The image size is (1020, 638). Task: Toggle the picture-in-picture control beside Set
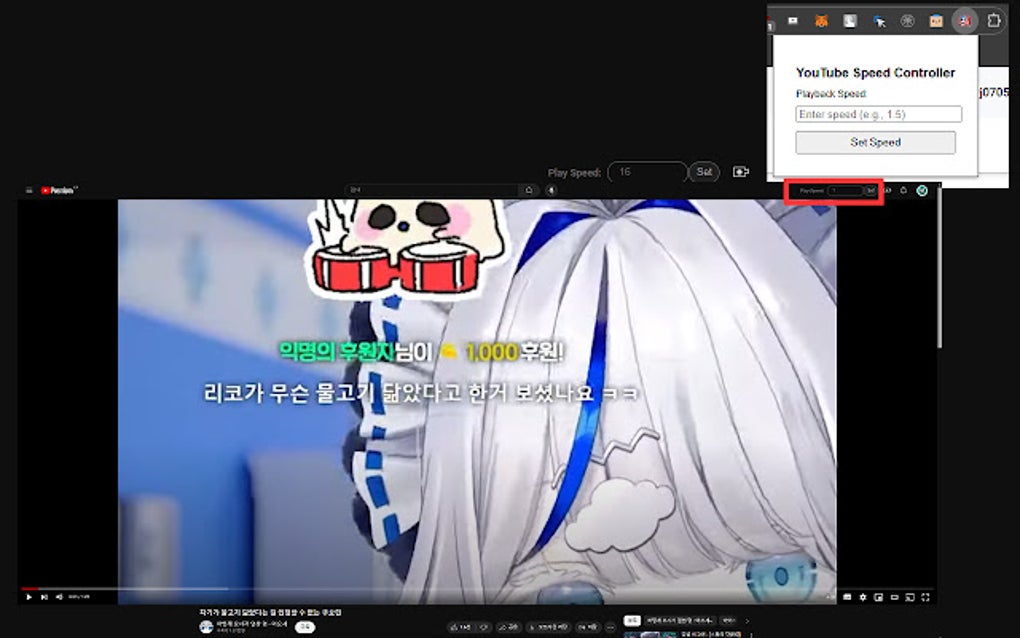739,172
